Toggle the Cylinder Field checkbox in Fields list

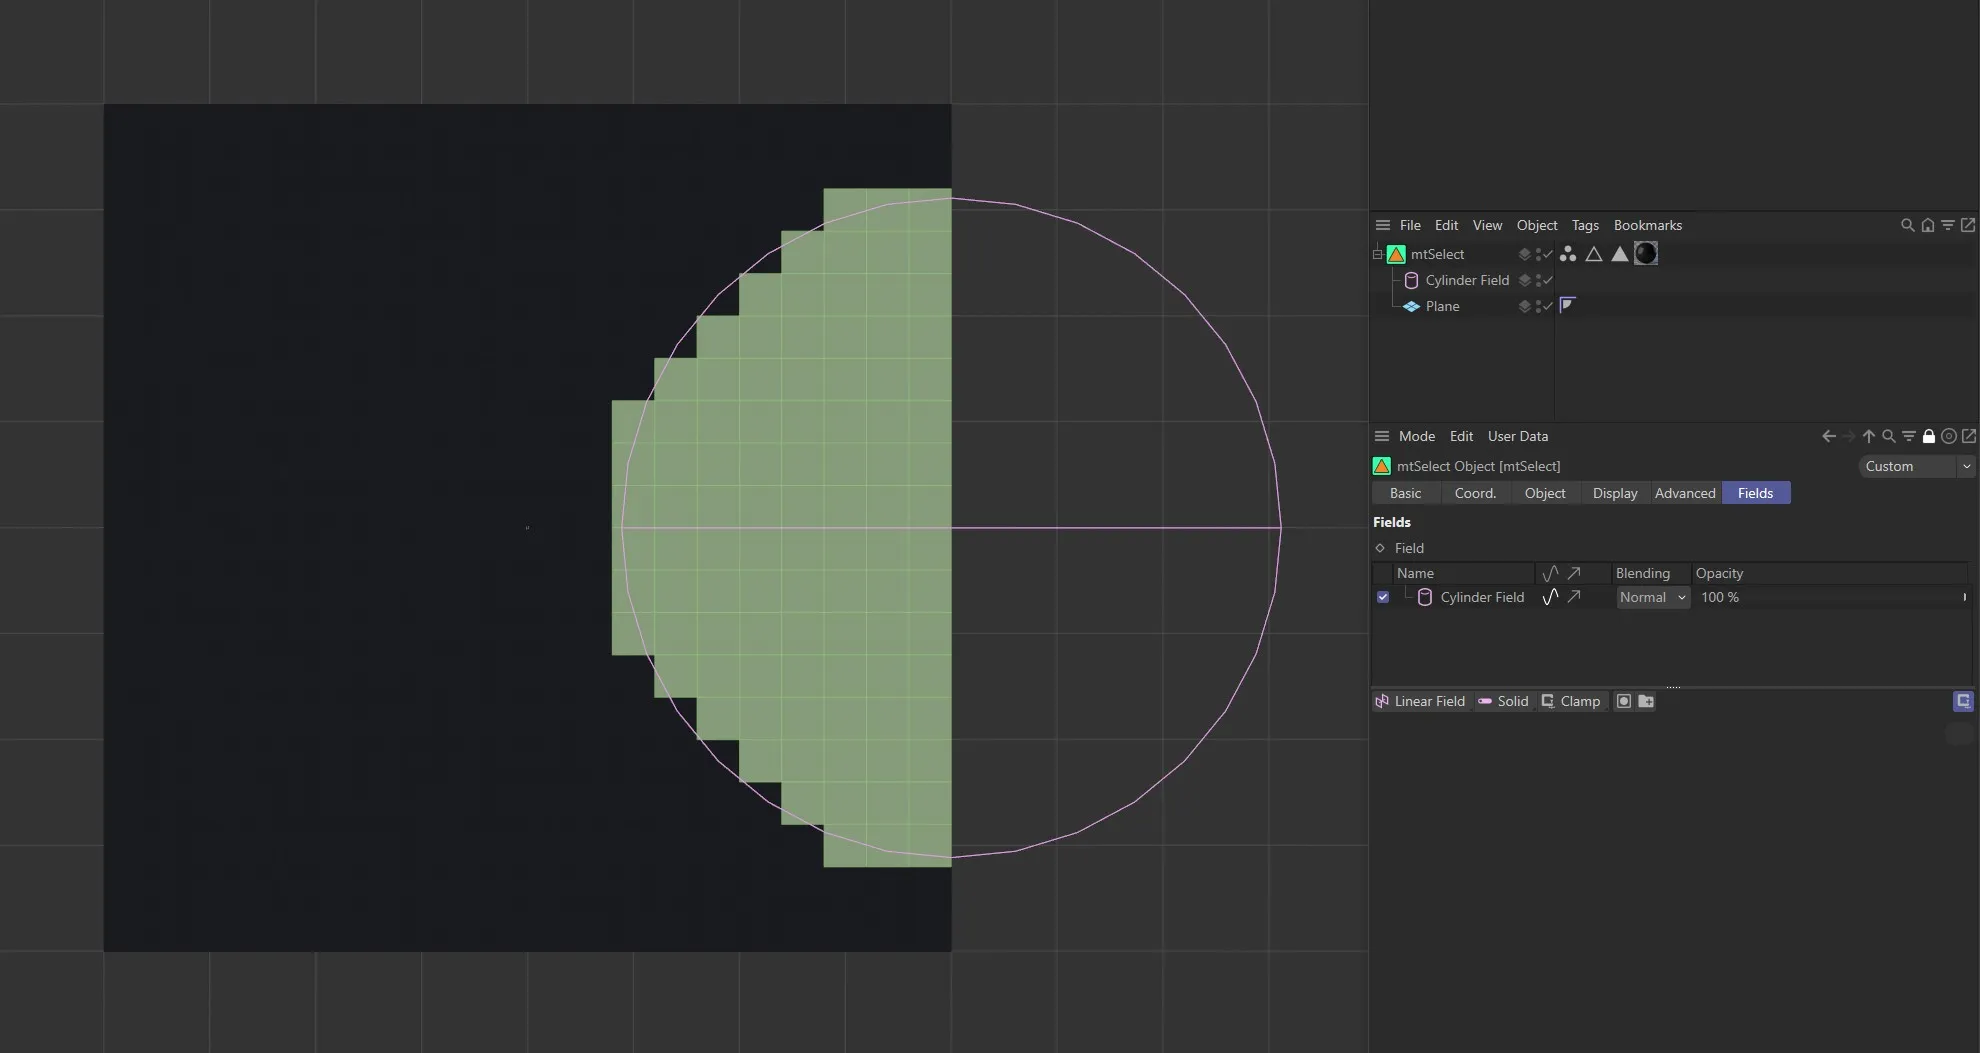coord(1383,597)
